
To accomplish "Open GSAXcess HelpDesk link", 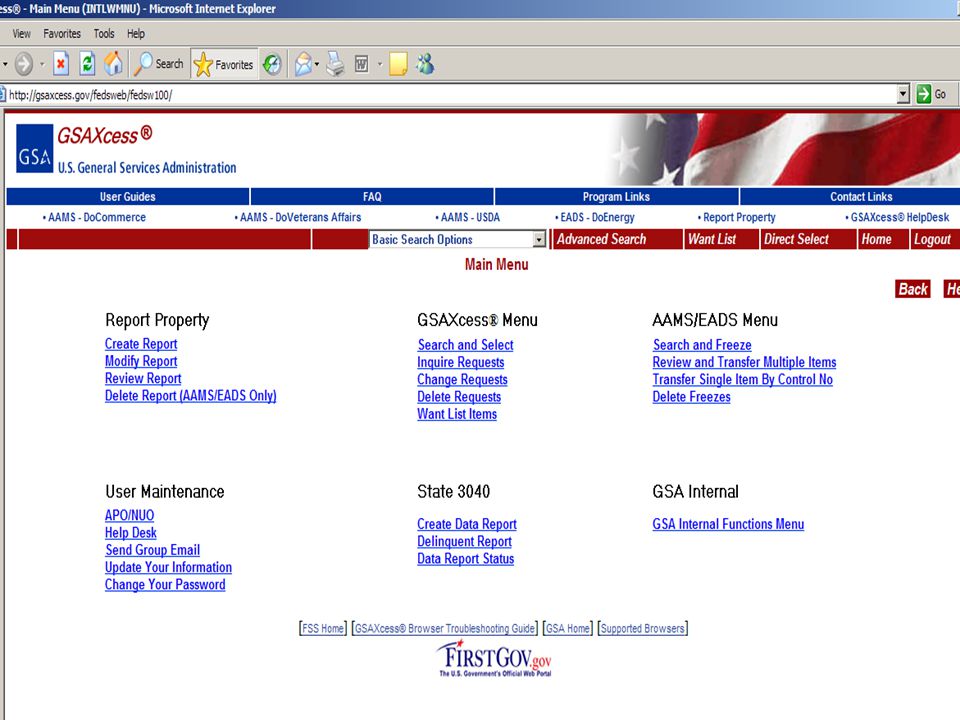I will pyautogui.click(x=897, y=217).
